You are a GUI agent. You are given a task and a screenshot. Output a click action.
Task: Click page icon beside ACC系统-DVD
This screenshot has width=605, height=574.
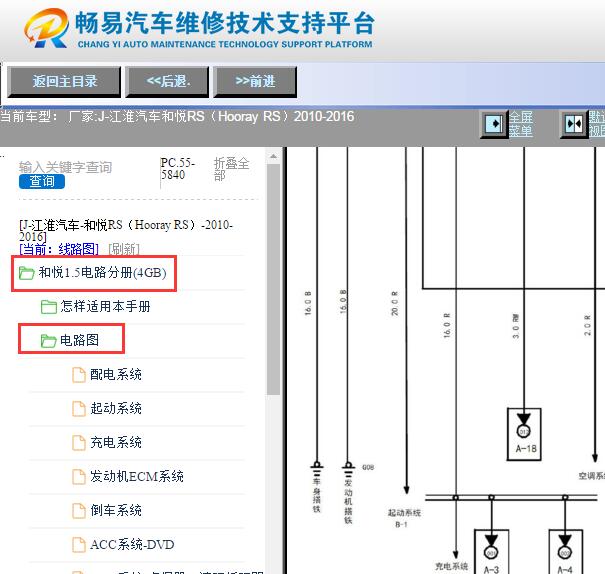(79, 545)
